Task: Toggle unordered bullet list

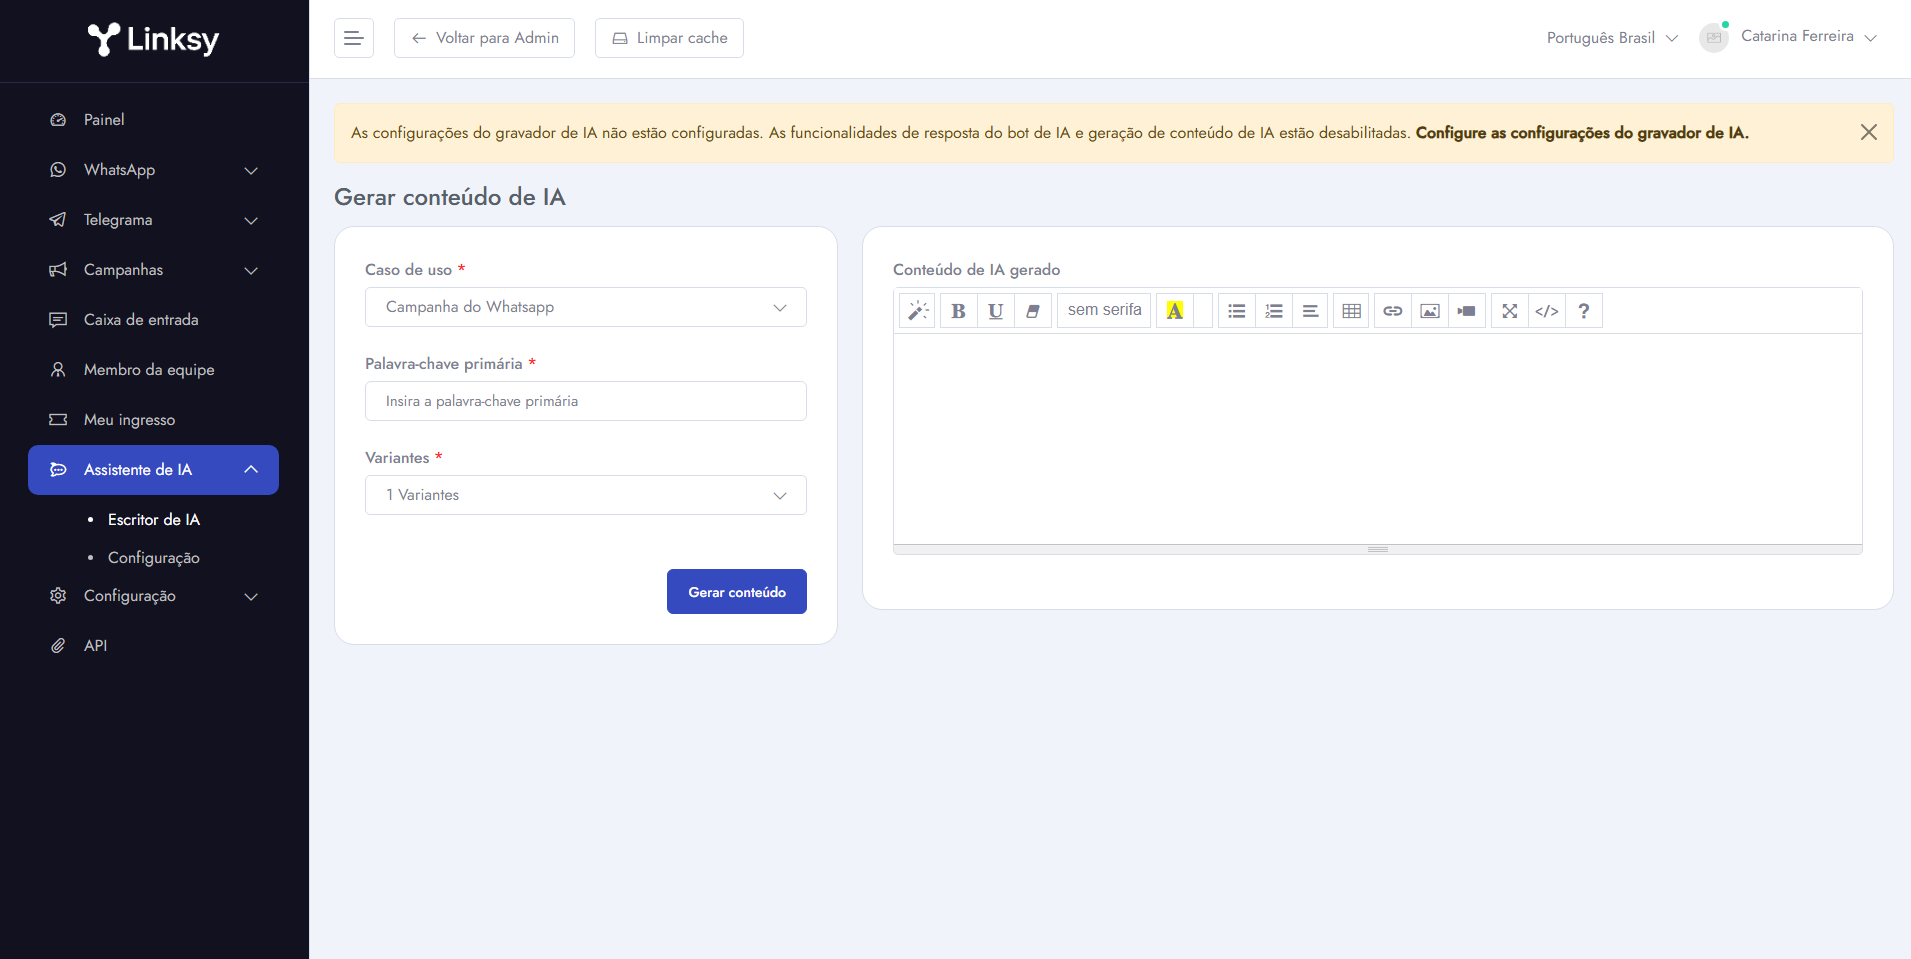Action: coord(1236,311)
